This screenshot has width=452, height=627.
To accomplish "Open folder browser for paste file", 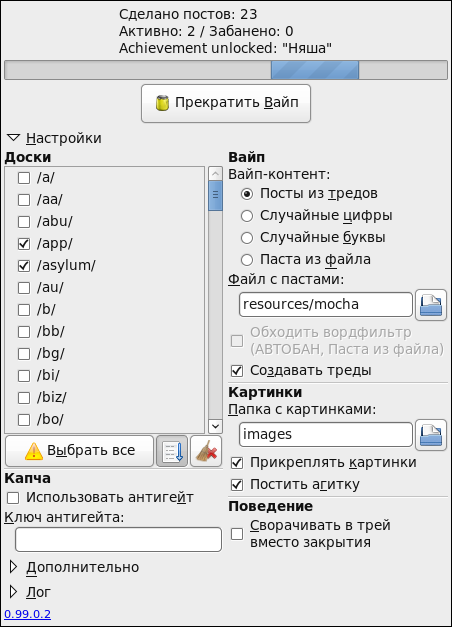I will (431, 305).
